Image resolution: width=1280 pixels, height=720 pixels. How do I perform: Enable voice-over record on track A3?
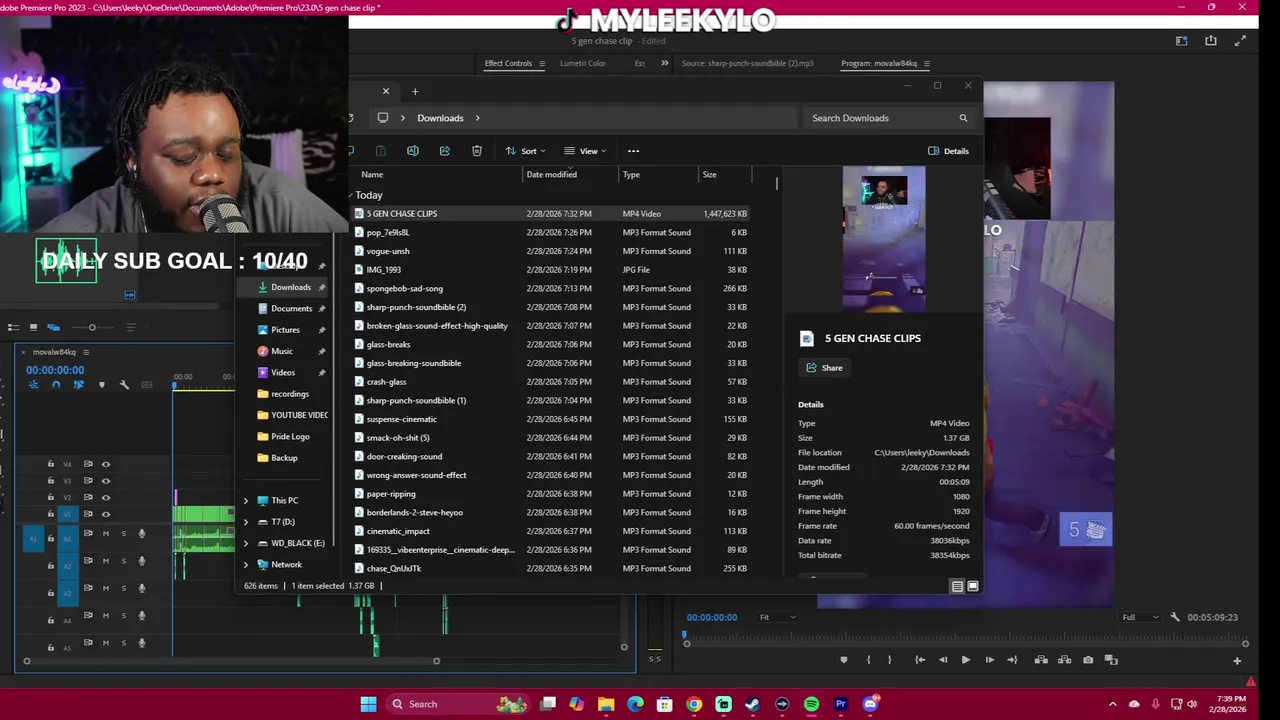click(x=141, y=588)
